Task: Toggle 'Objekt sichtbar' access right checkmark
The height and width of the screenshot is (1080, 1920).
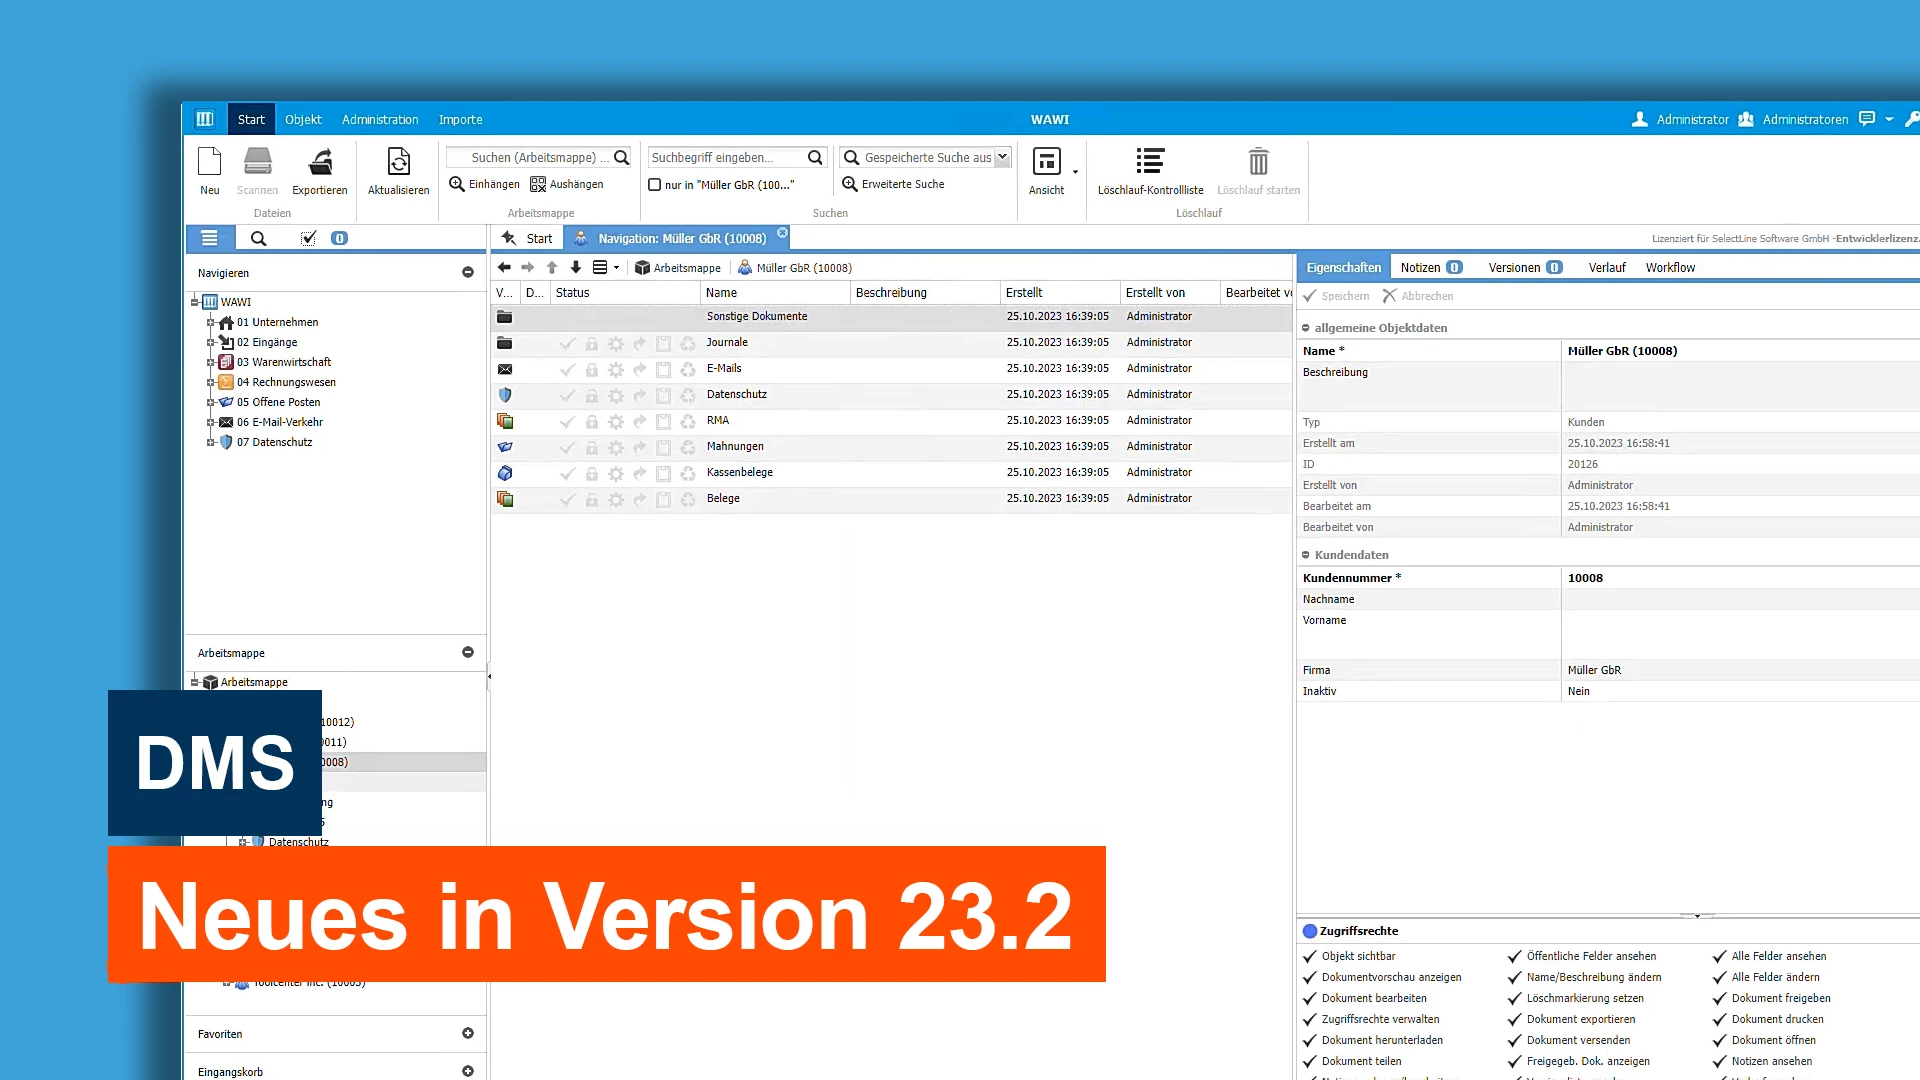Action: tap(1310, 956)
